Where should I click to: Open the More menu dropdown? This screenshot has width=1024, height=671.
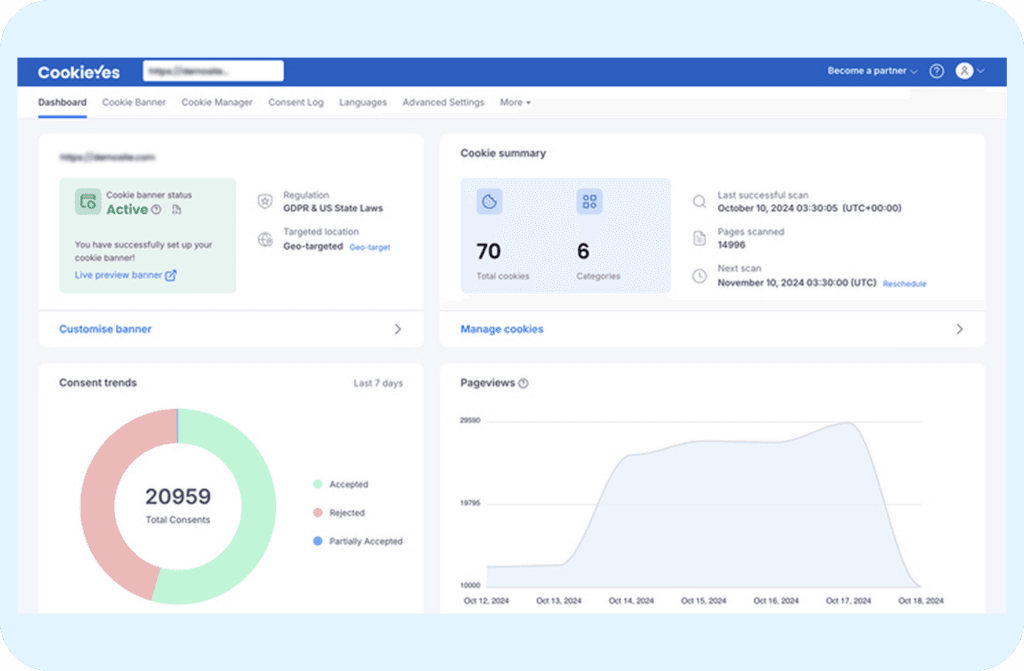(x=515, y=103)
